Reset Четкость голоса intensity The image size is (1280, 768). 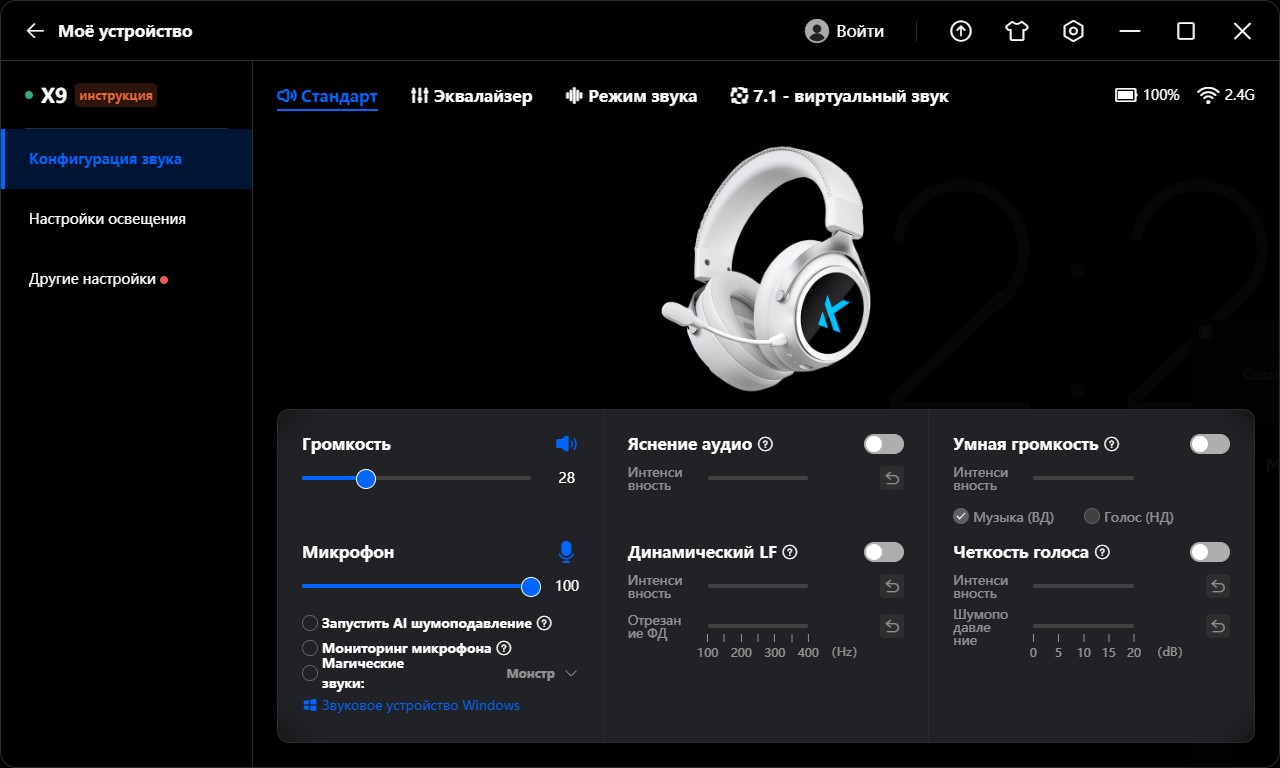(1218, 587)
